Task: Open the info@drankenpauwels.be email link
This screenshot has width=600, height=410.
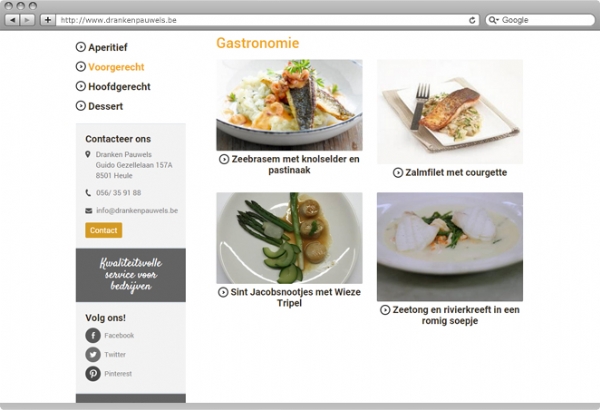Action: pyautogui.click(x=137, y=211)
